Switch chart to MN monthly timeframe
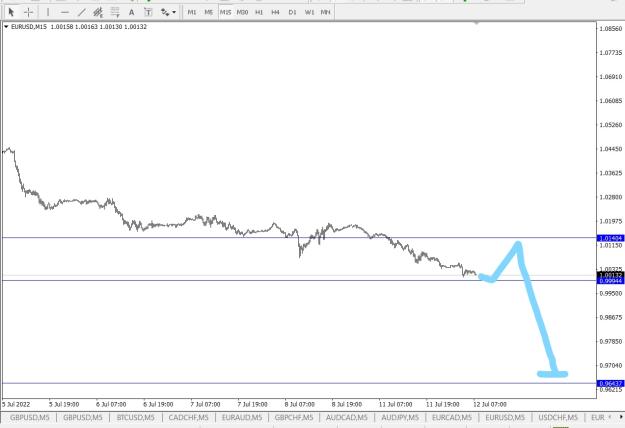The image size is (625, 428). [325, 12]
